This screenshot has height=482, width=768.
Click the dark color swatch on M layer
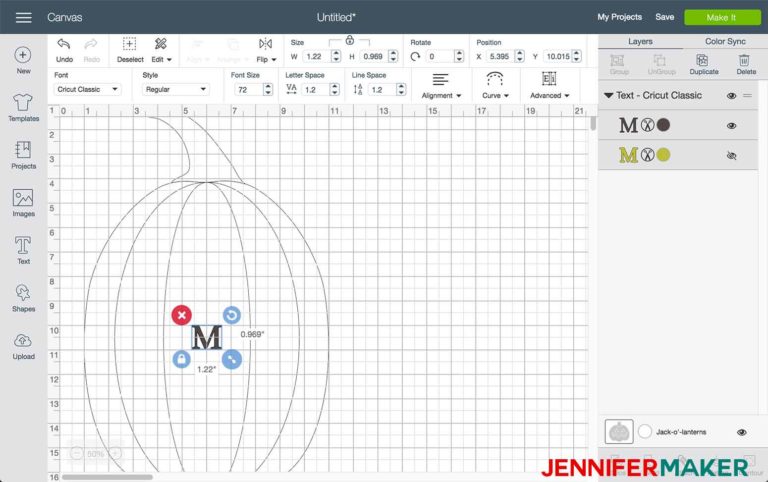coord(663,125)
